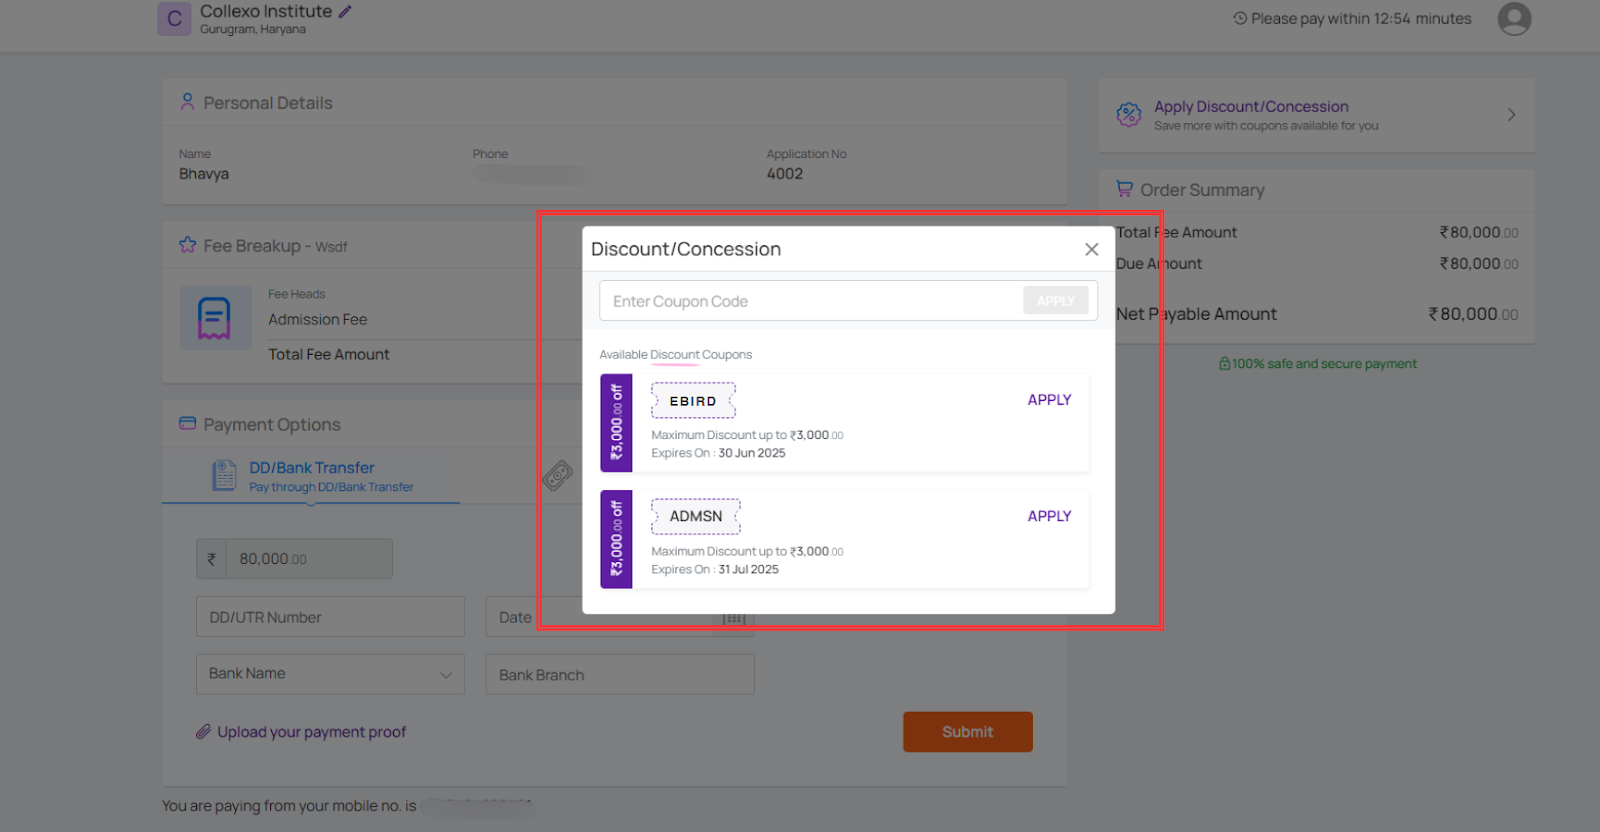Click the DD/UTR Number field
Image resolution: width=1600 pixels, height=832 pixels.
click(330, 617)
